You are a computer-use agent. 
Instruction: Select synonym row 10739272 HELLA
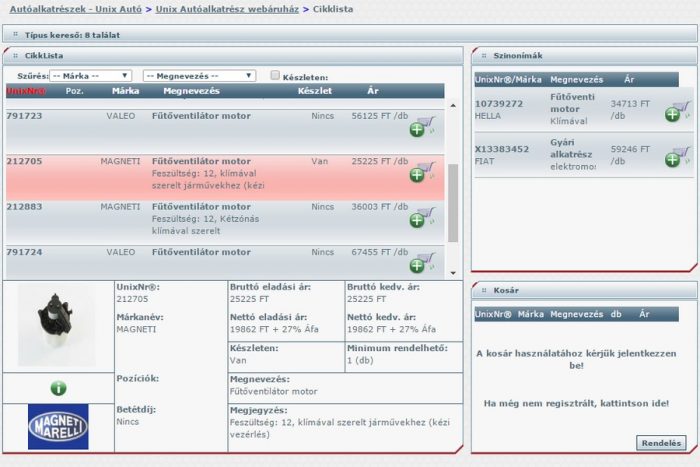coord(583,109)
